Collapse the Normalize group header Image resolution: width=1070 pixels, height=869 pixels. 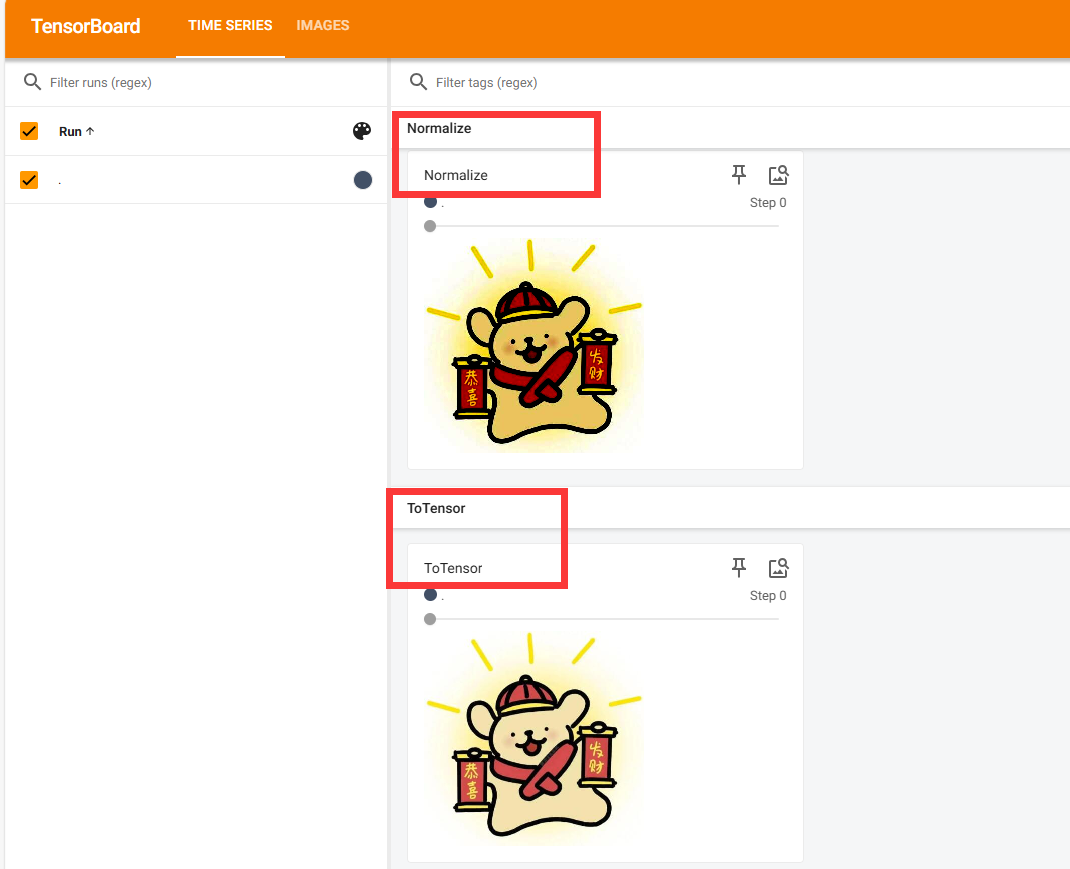point(732,128)
